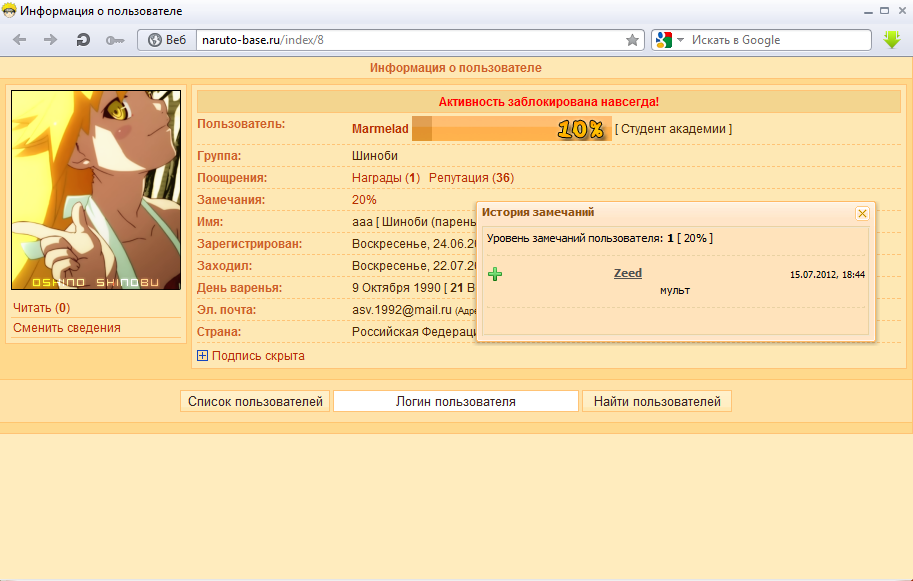Open Zeed's profile link
Viewport: 913px width, 581px height.
628,273
